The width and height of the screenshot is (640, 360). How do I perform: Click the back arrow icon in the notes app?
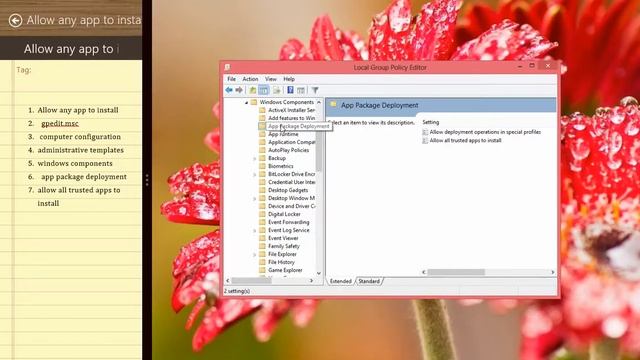(x=16, y=20)
